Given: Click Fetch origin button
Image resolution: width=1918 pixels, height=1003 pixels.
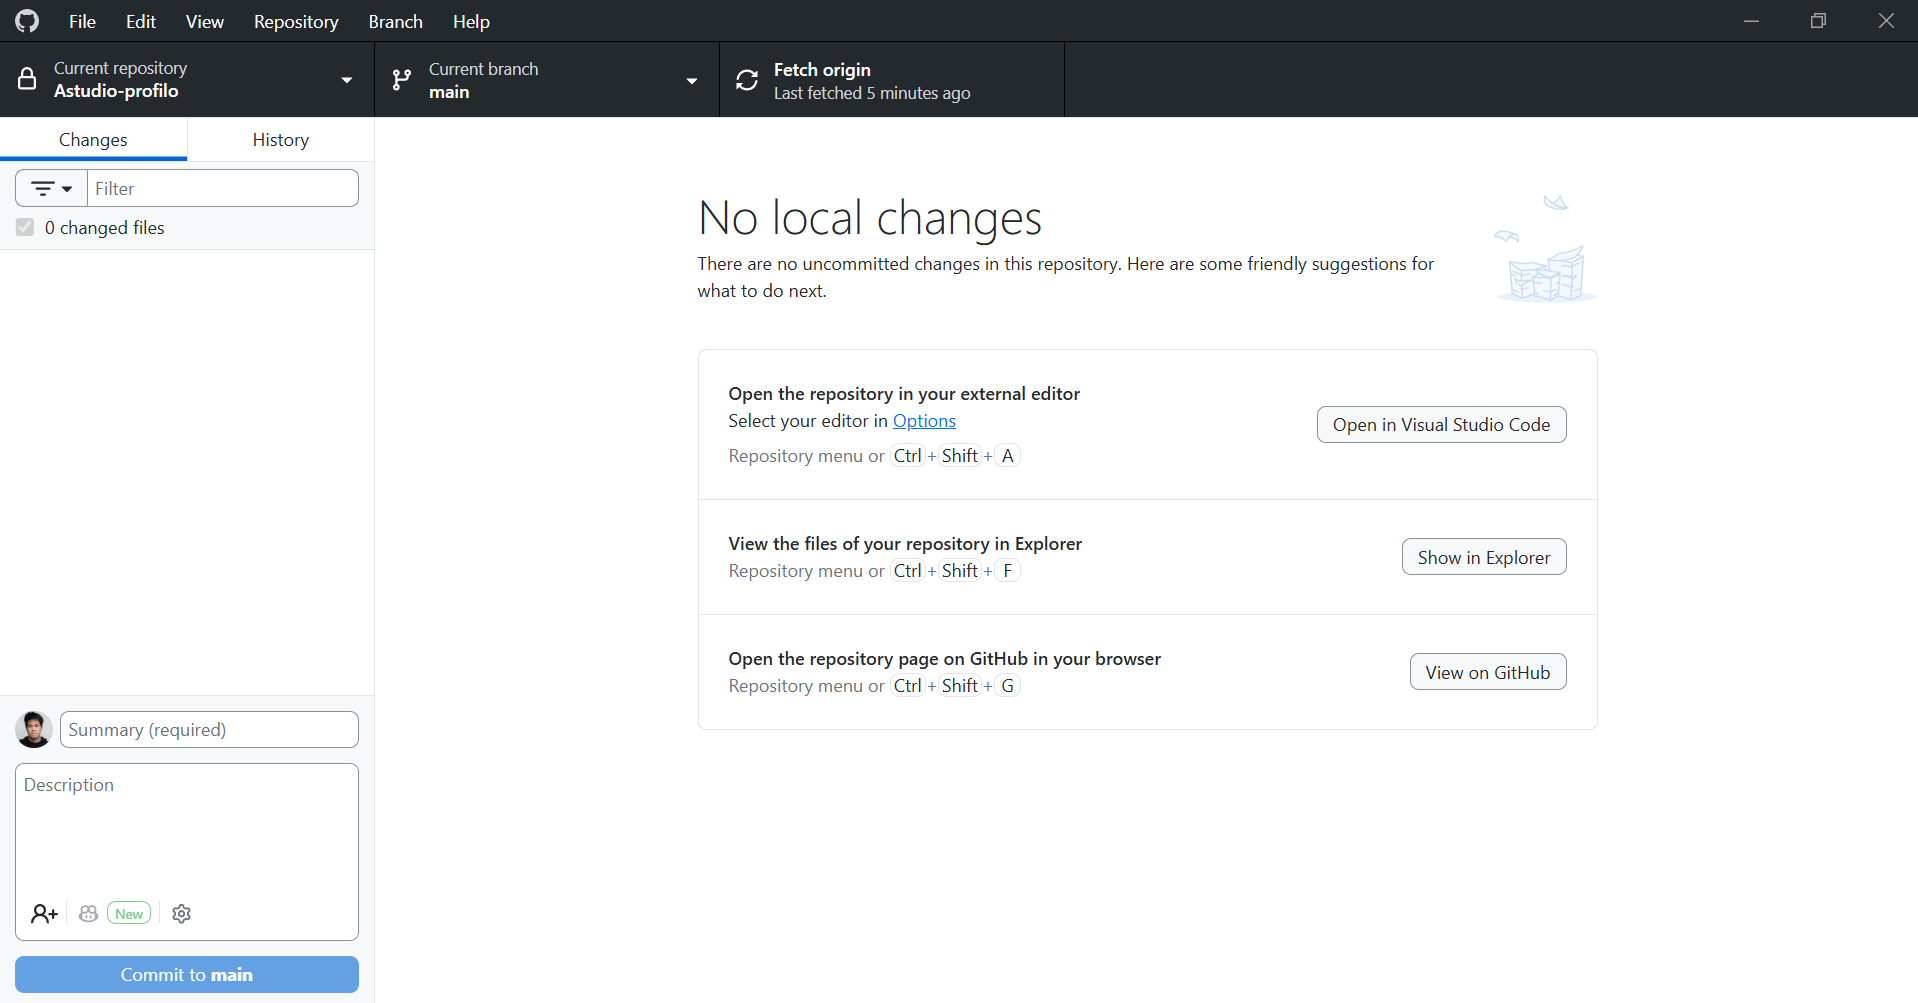Looking at the screenshot, I should (x=892, y=79).
